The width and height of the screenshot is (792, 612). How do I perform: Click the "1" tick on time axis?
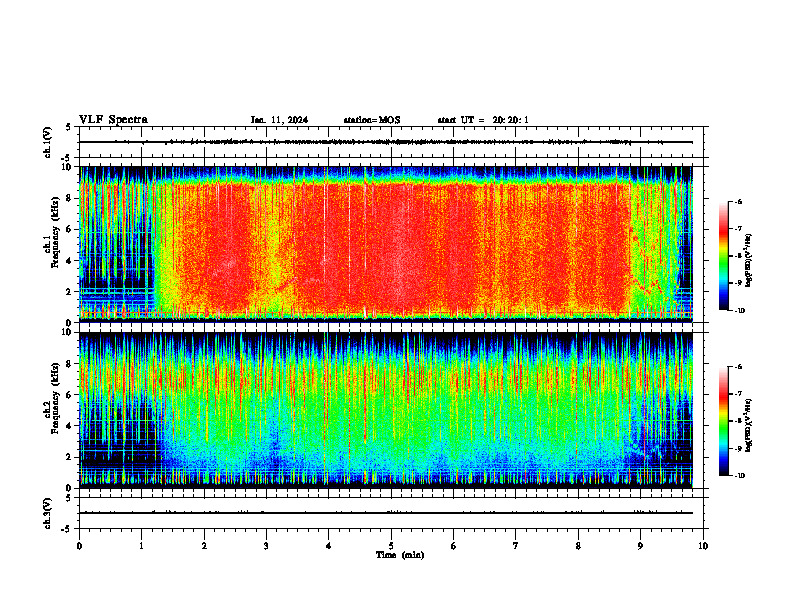(141, 546)
